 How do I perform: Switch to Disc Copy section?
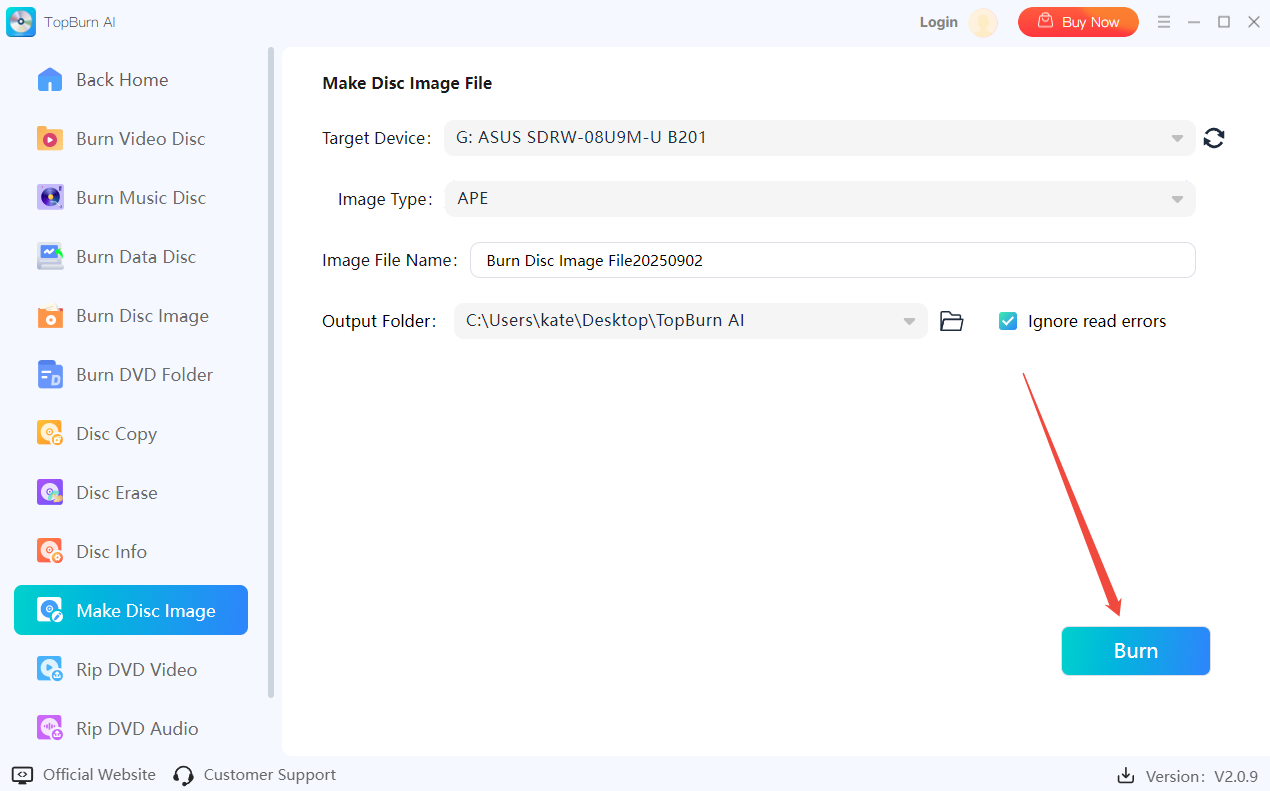pos(116,434)
